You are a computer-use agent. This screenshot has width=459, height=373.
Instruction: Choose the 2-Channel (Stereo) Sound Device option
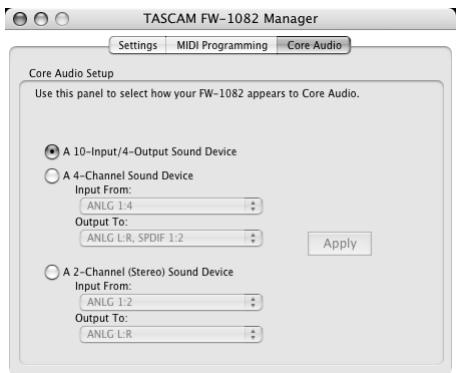(x=52, y=272)
